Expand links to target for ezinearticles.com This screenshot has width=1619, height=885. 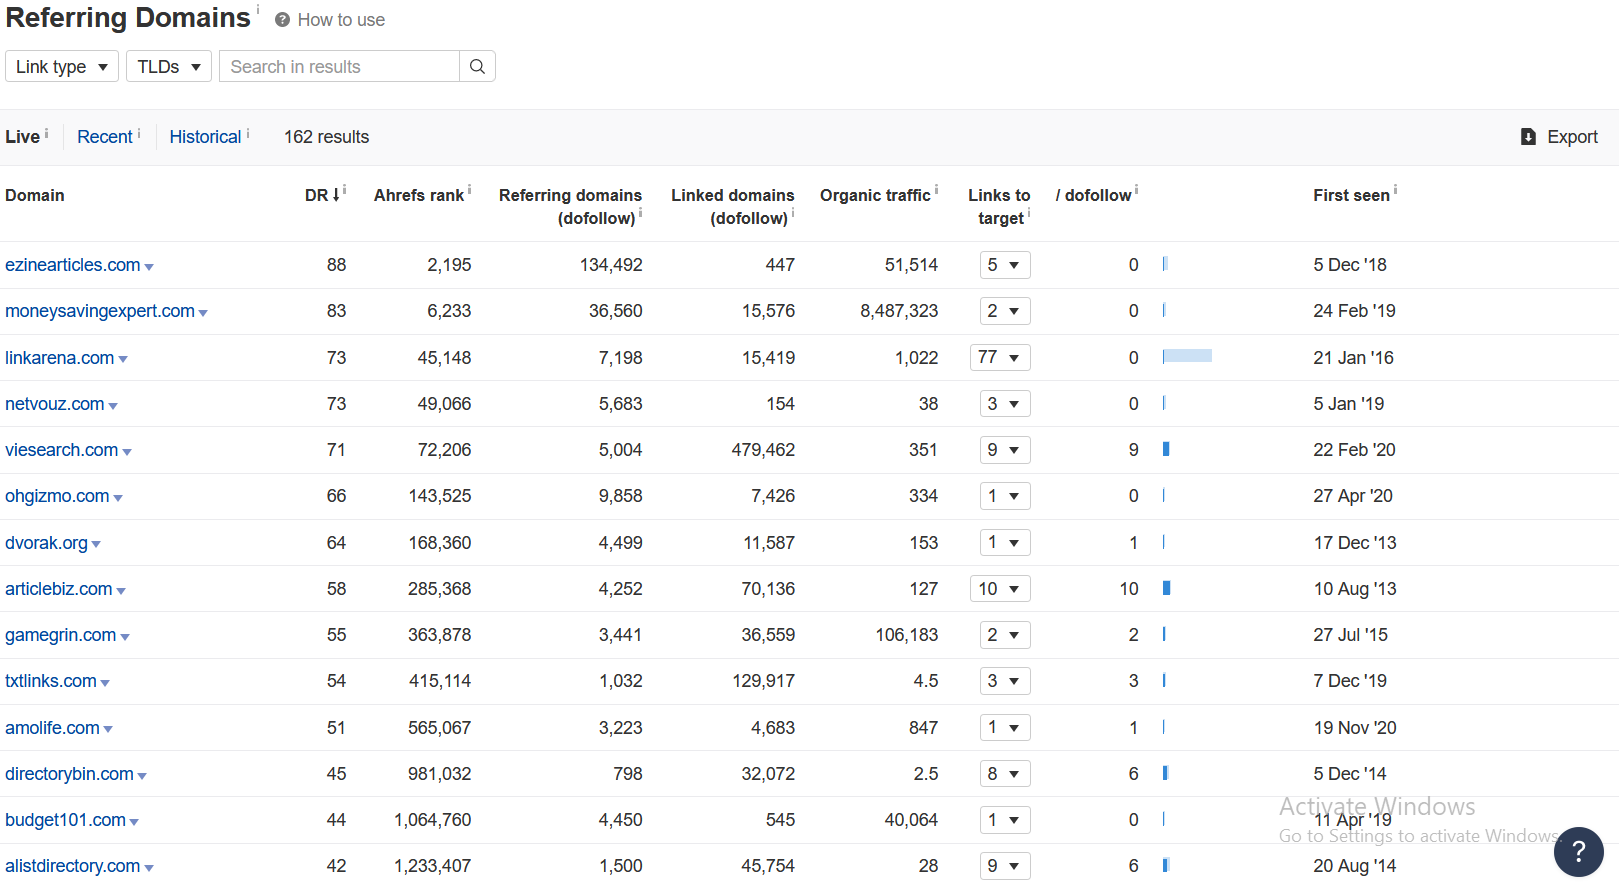pos(1005,265)
